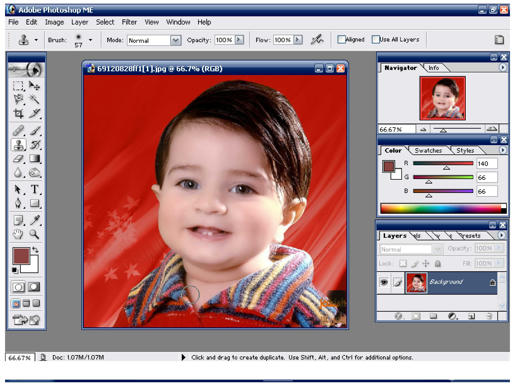Hide the Background layer with eye icon

[384, 282]
